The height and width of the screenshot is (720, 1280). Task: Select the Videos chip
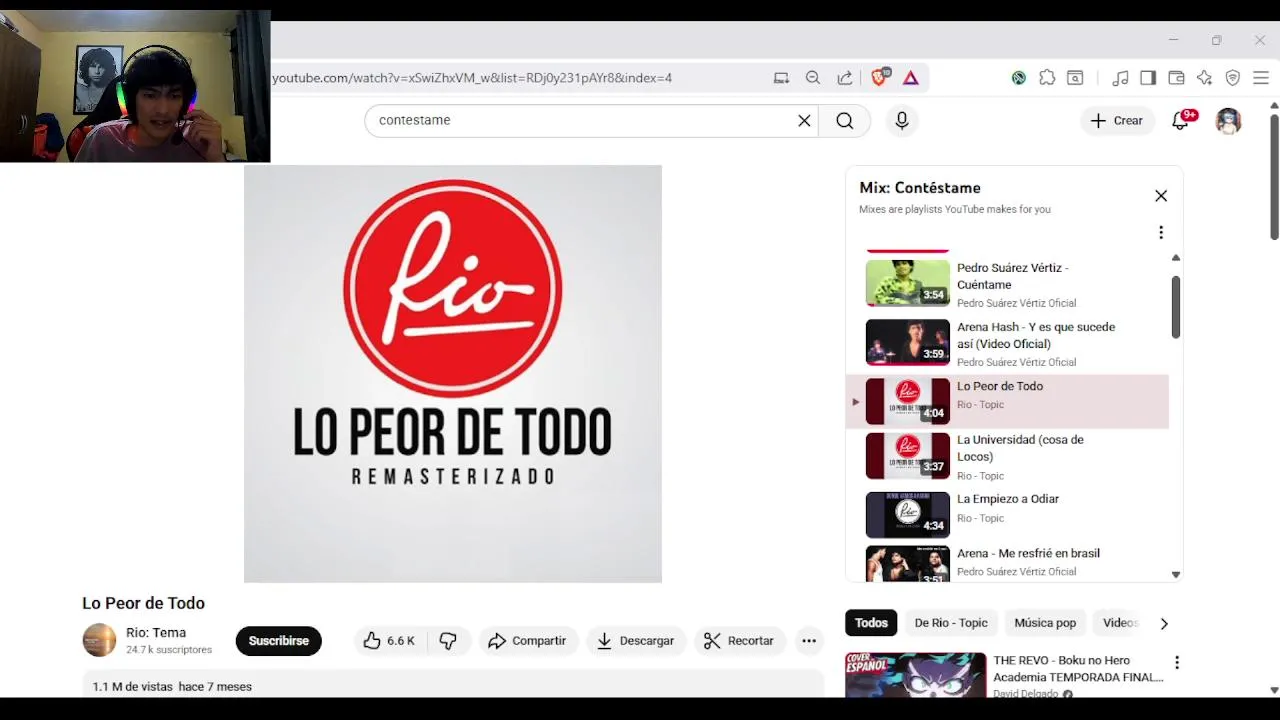[x=1120, y=623]
